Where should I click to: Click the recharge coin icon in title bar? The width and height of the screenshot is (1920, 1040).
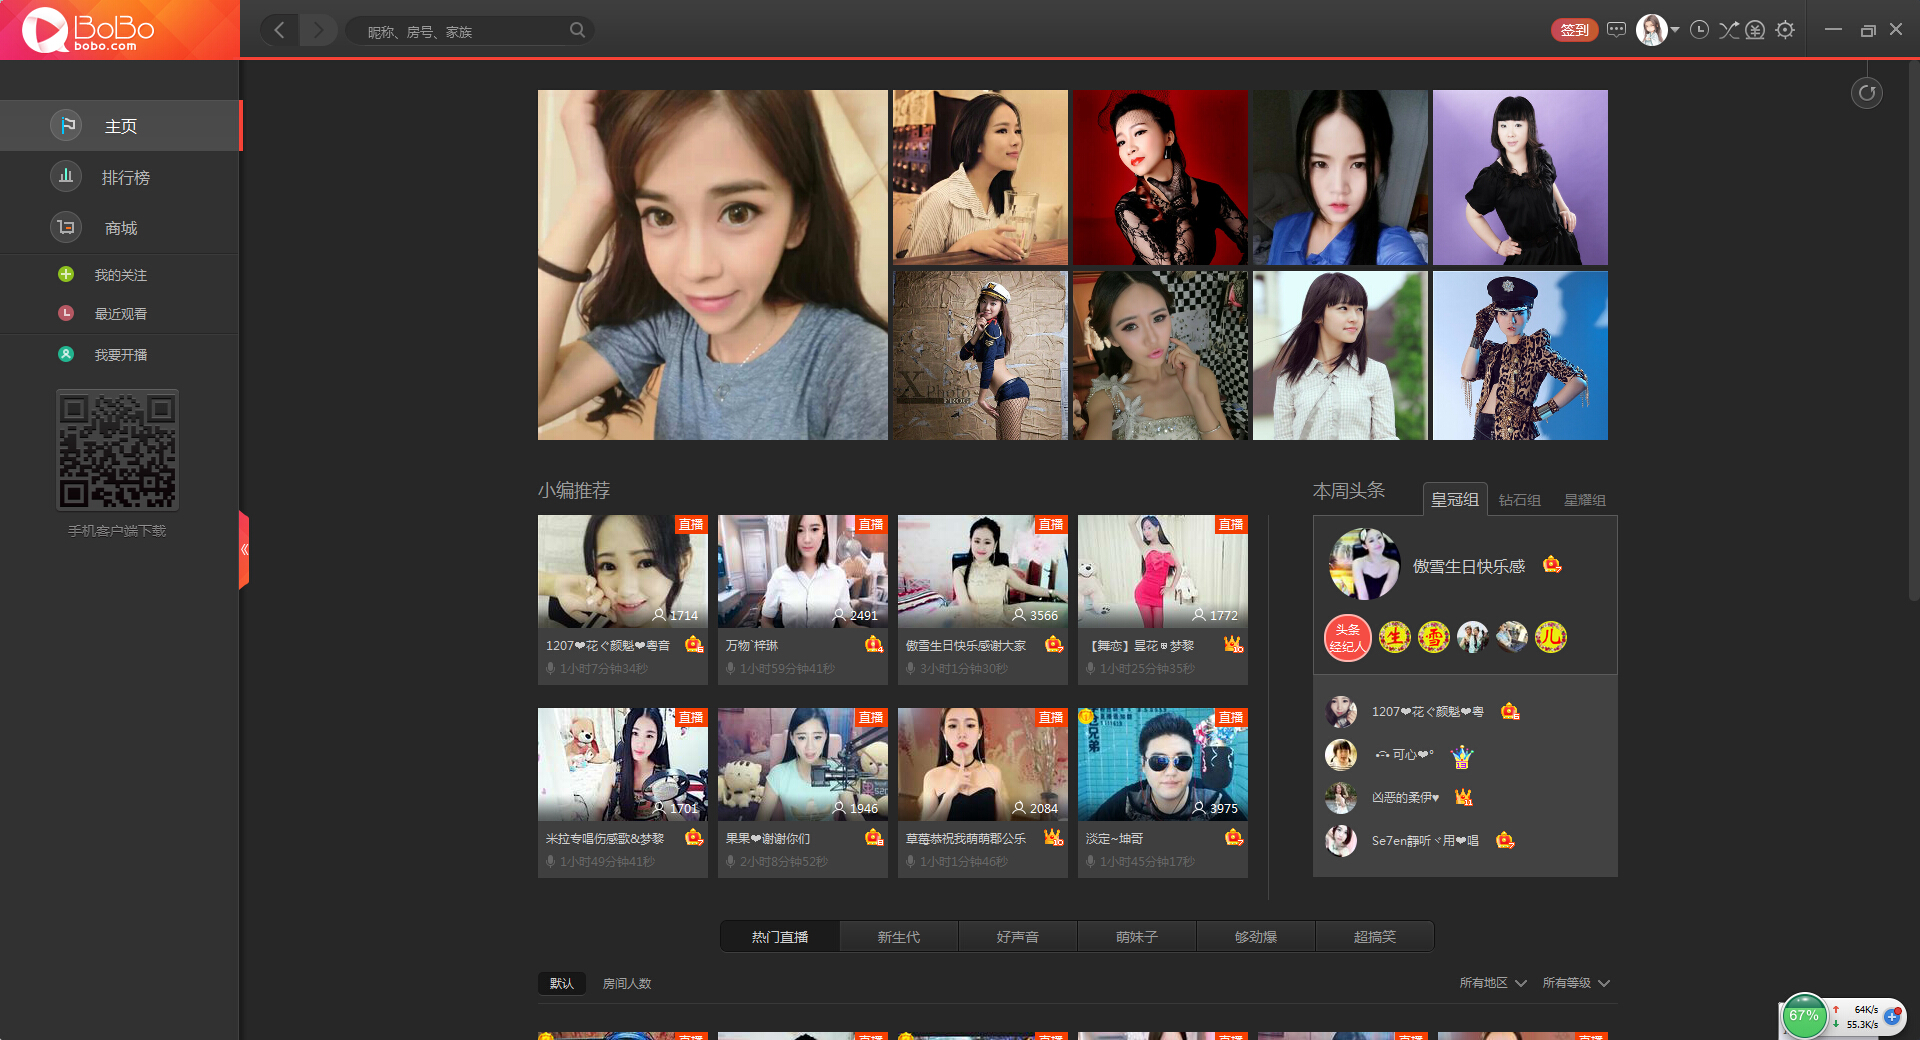coord(1755,30)
